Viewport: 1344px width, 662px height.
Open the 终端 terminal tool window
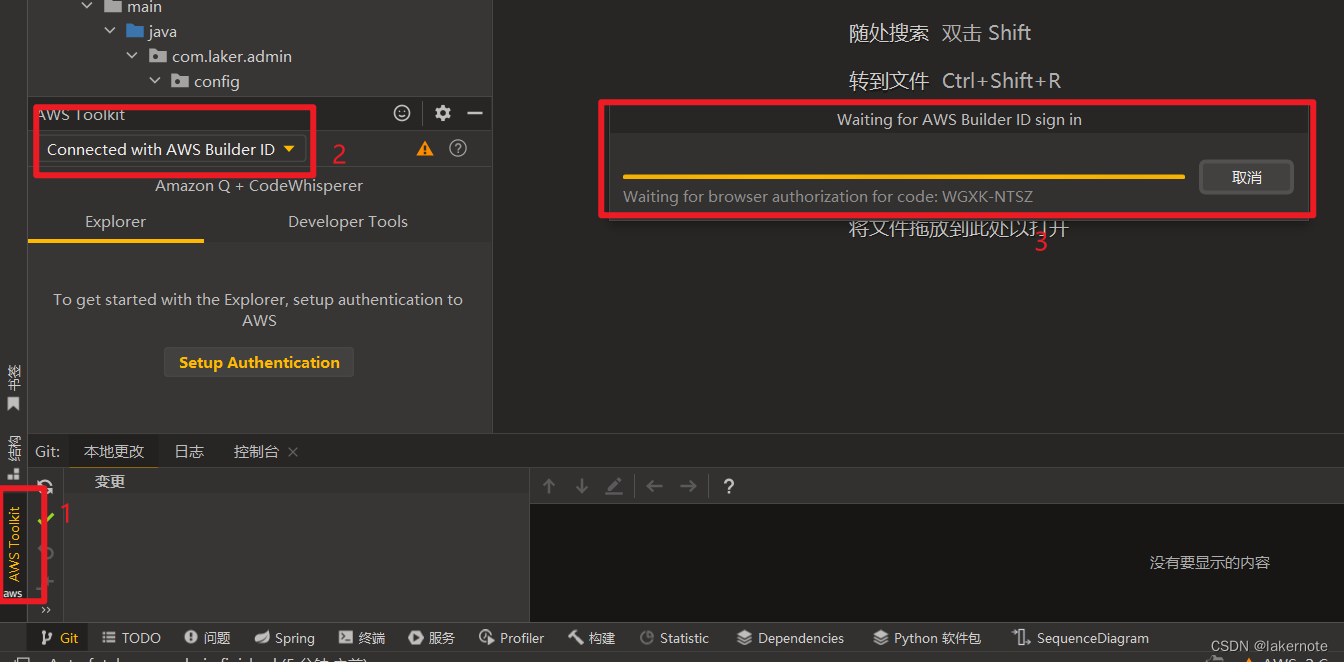click(x=362, y=638)
